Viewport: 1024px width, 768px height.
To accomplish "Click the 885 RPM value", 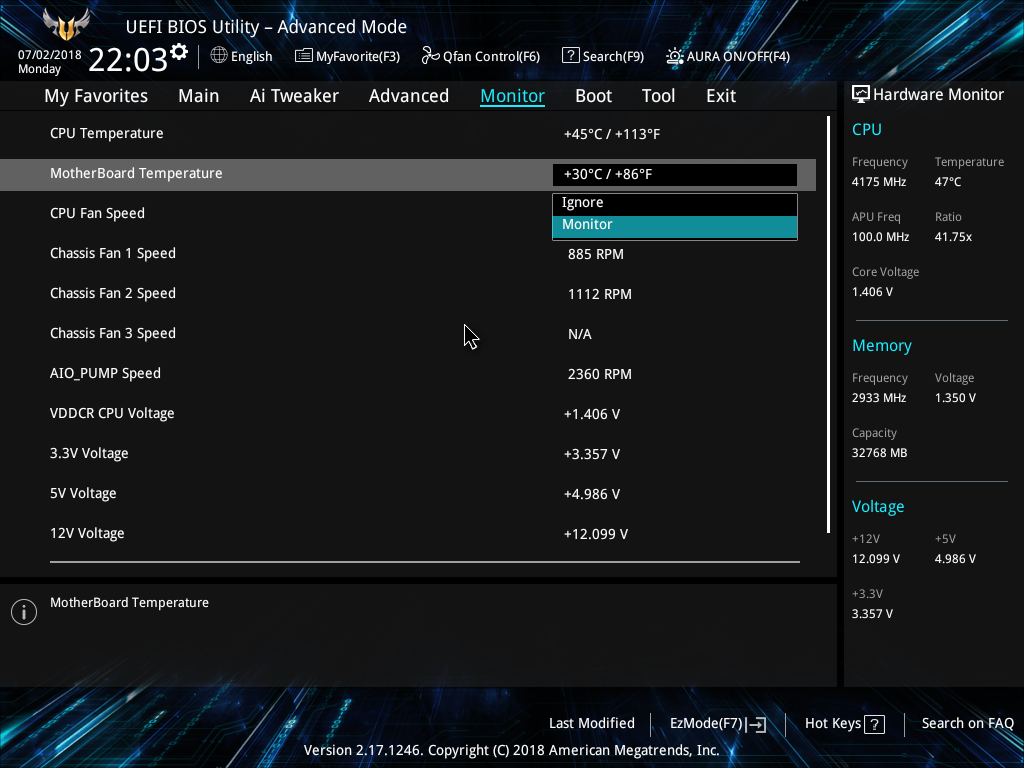I will click(596, 254).
